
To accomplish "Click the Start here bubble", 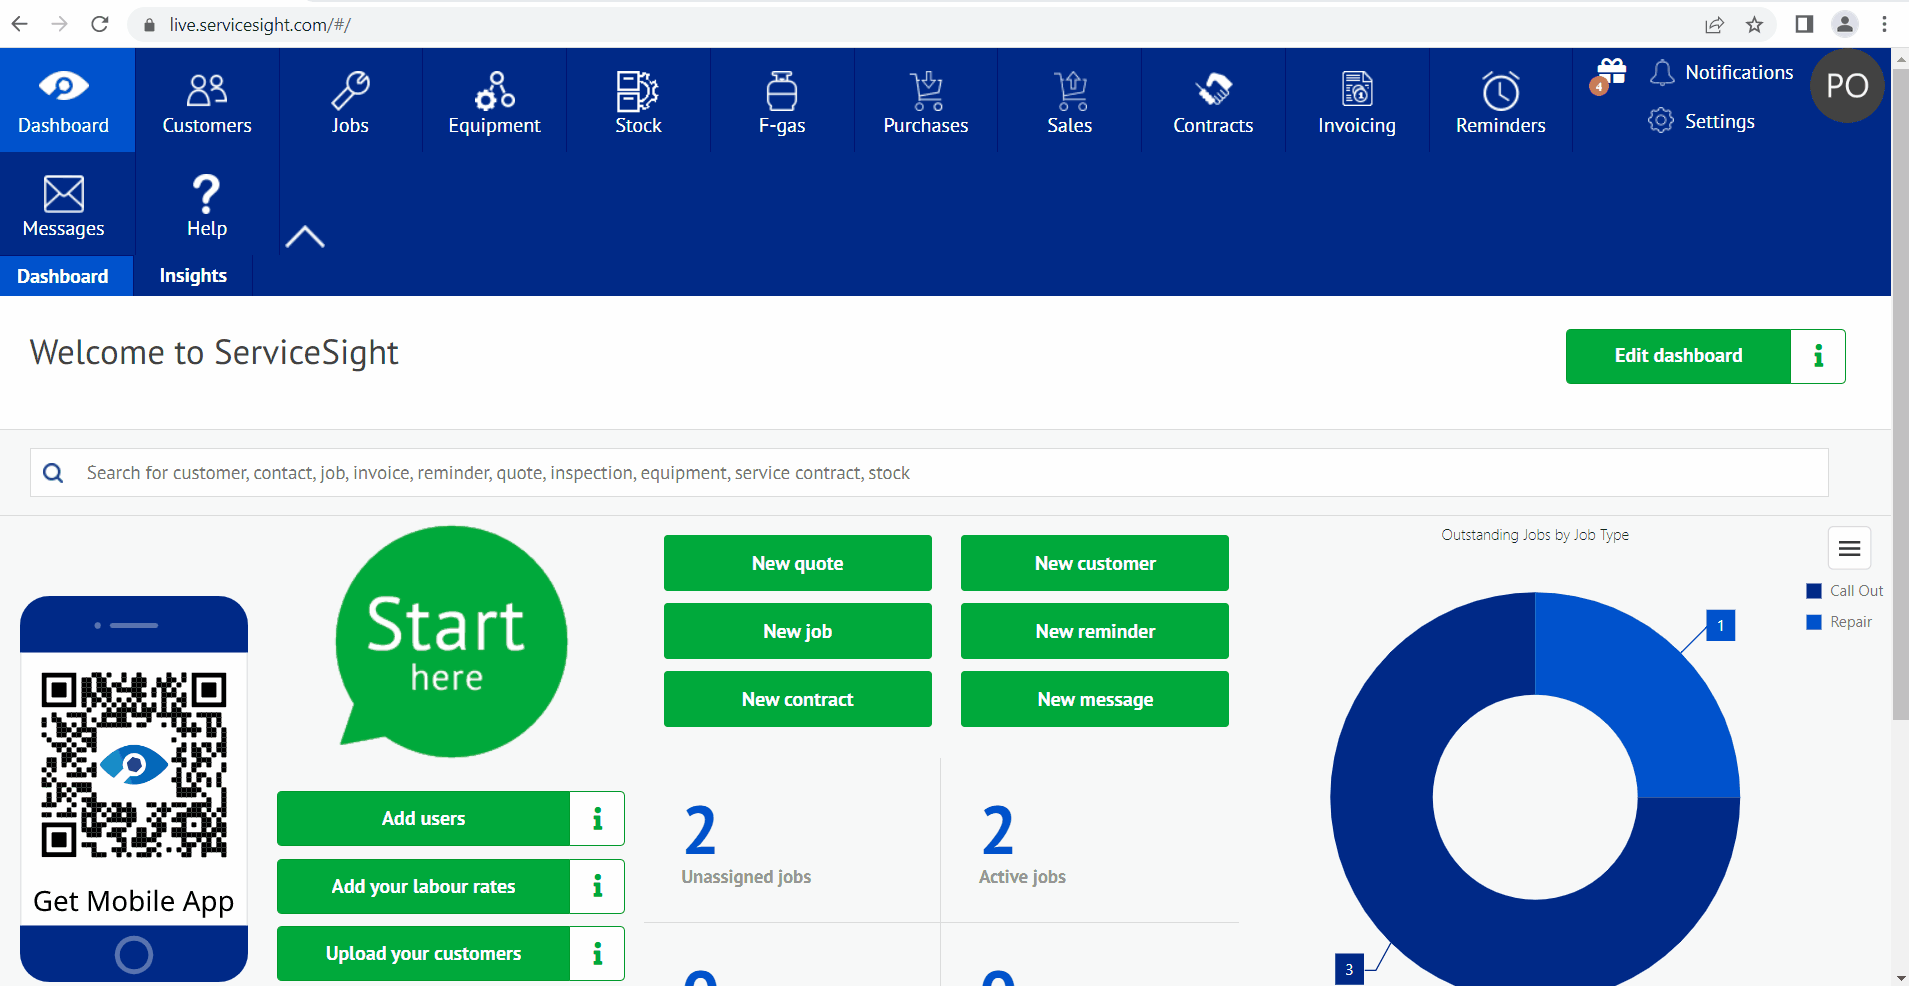I will click(451, 641).
